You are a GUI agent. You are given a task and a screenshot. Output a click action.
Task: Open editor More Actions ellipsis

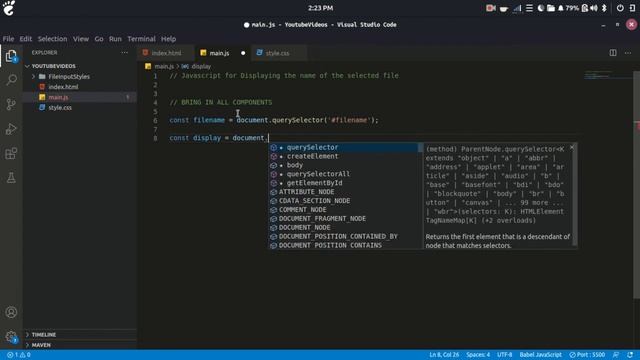(x=628, y=53)
